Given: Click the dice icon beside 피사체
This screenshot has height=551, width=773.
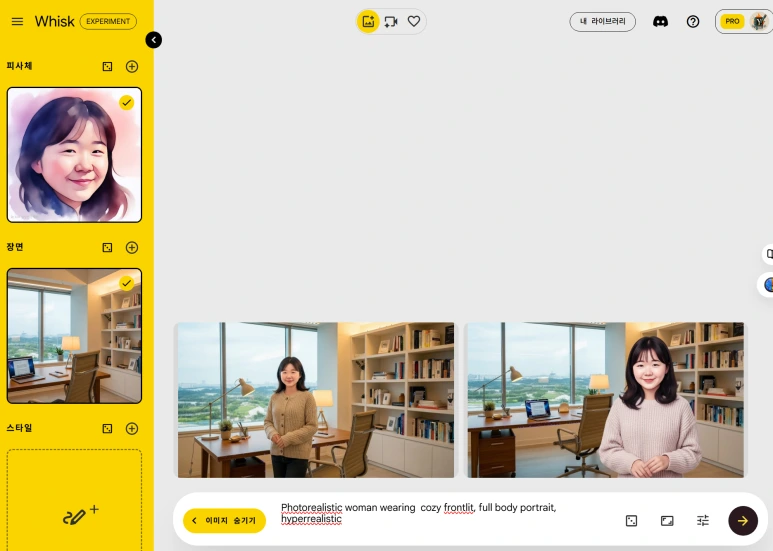Looking at the screenshot, I should (107, 67).
